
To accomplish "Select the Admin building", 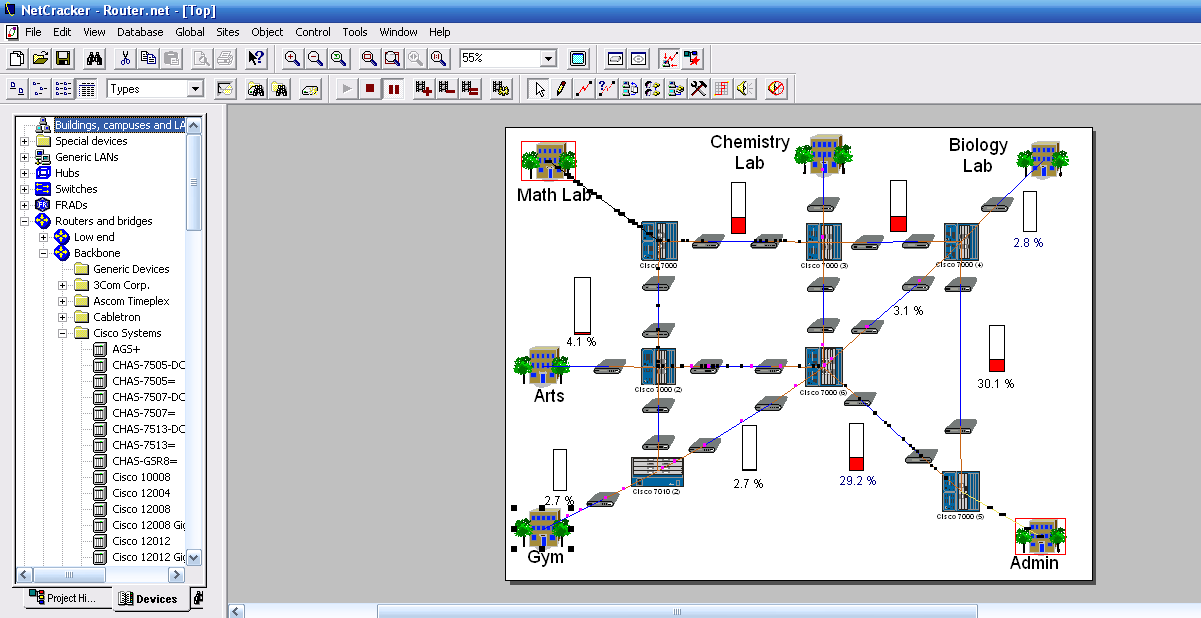I will [x=1040, y=537].
